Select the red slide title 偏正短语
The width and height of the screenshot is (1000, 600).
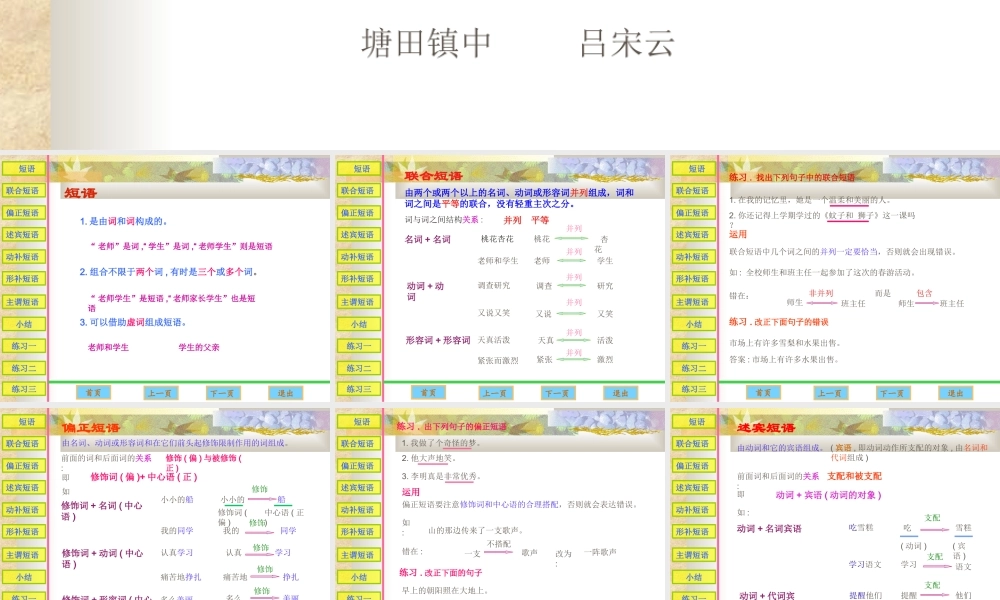pos(91,428)
